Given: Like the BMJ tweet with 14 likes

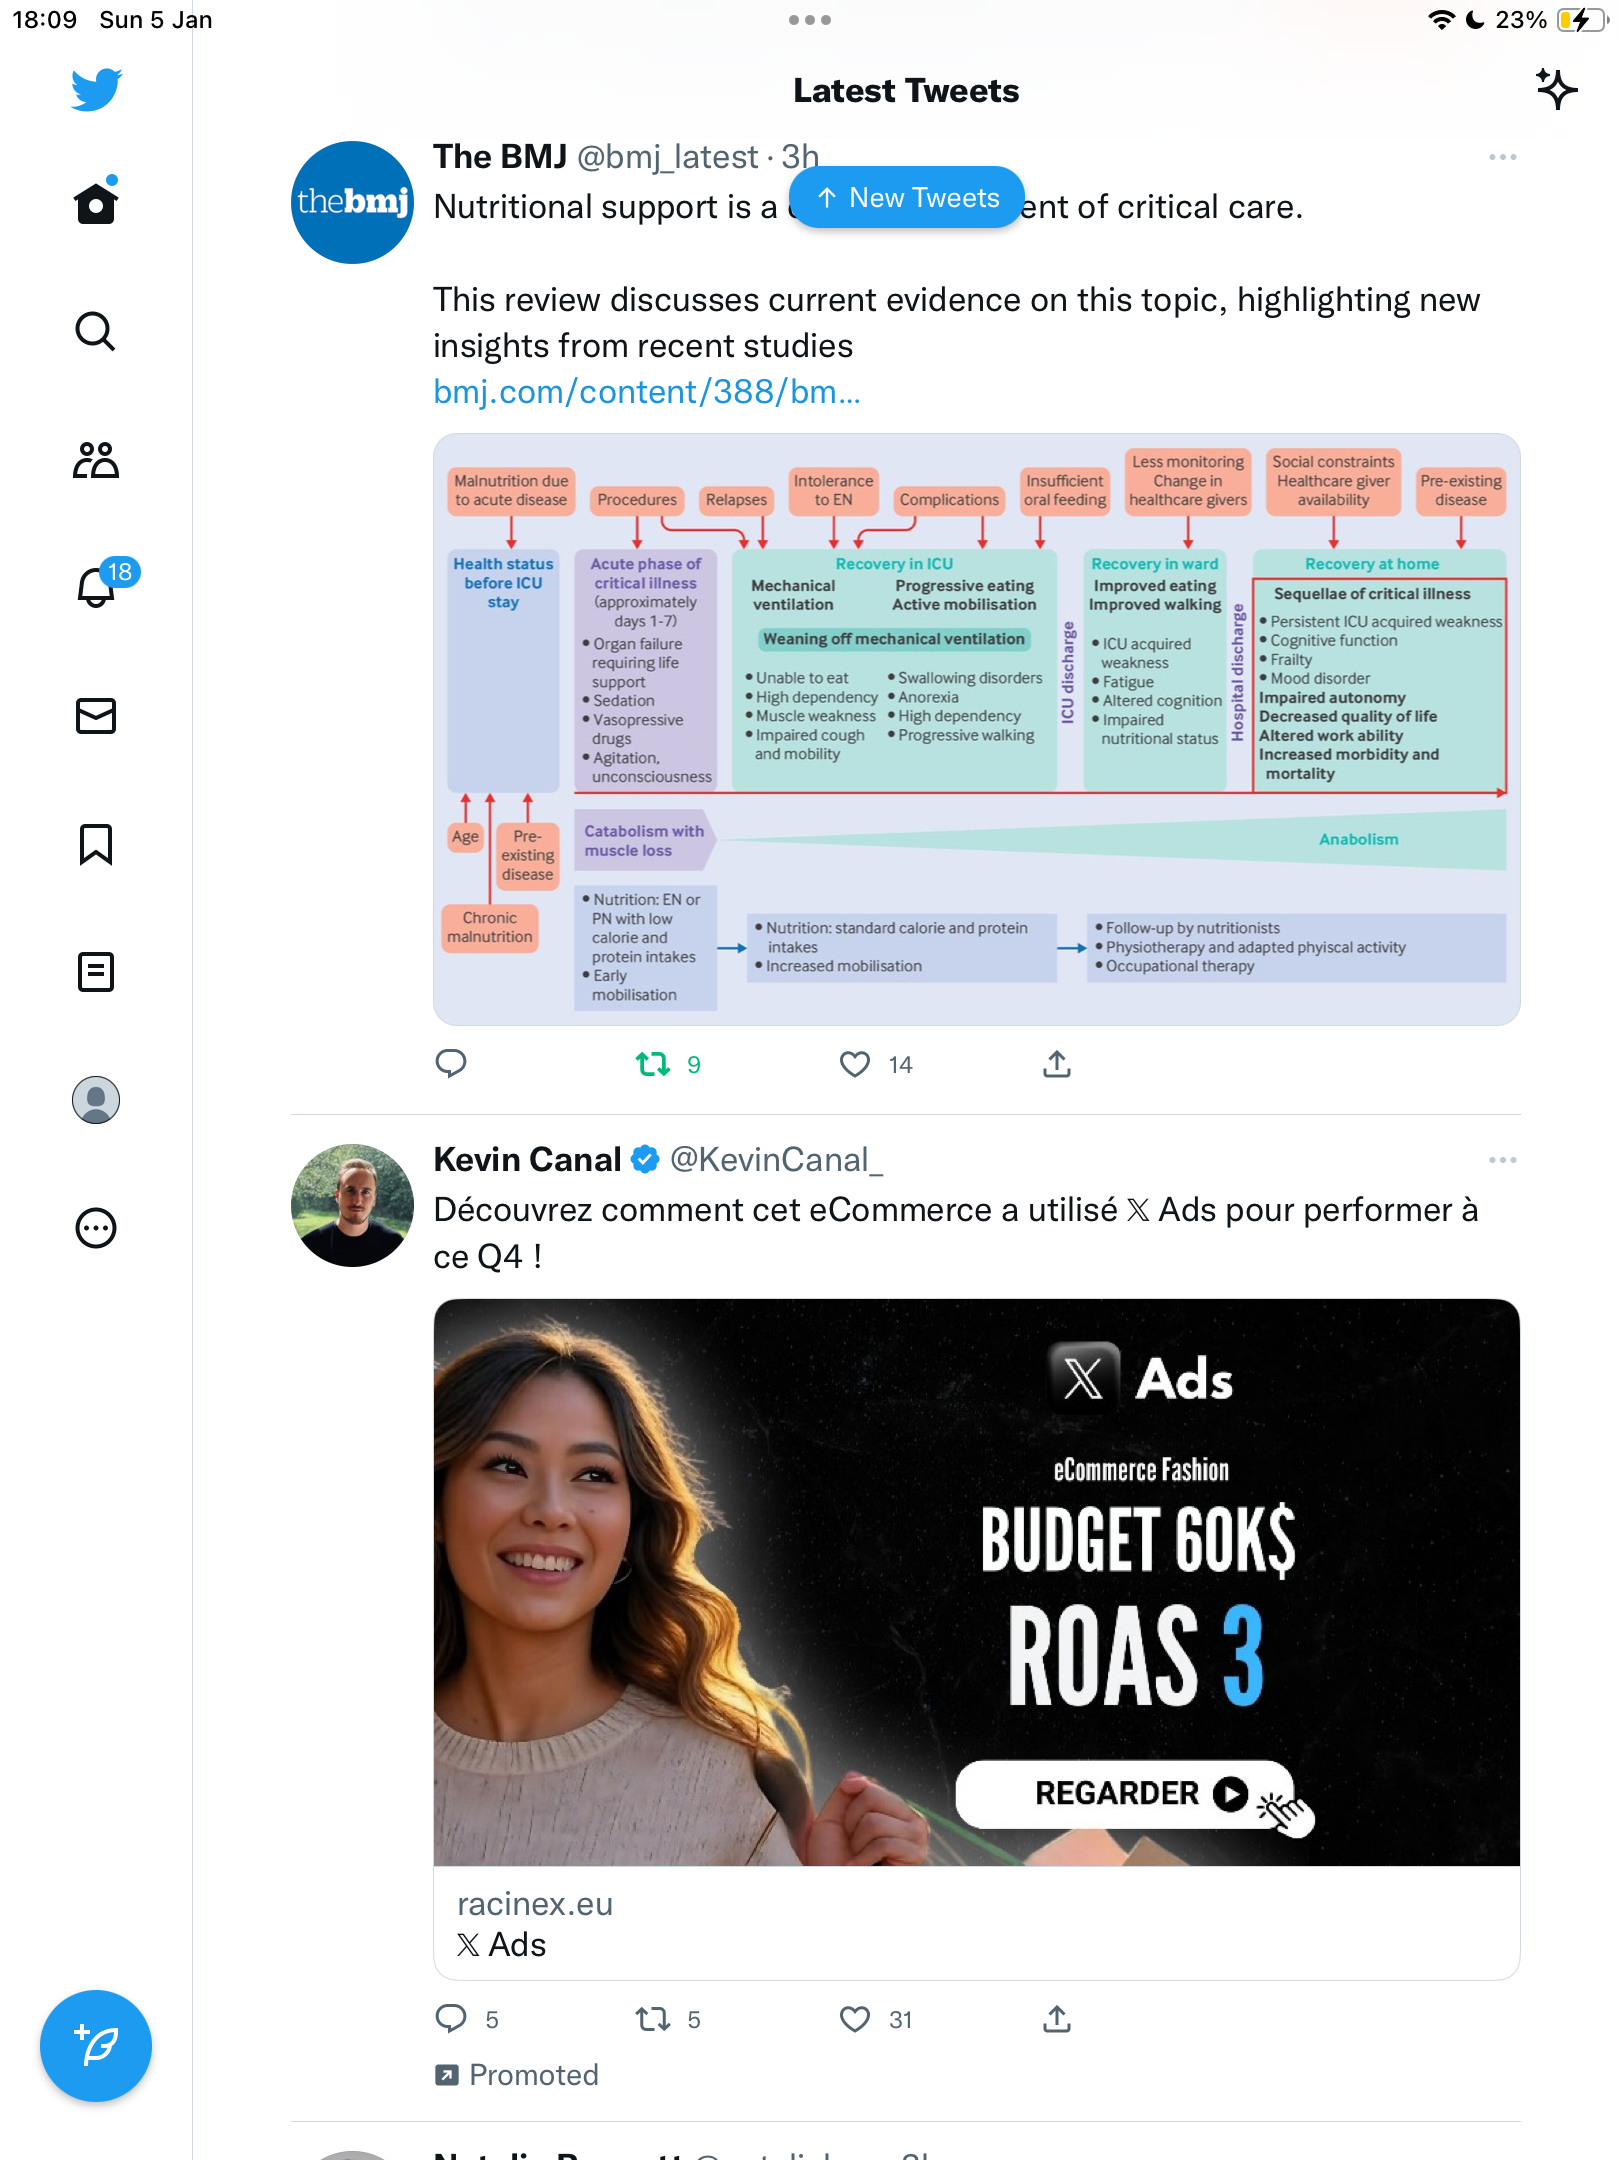Looking at the screenshot, I should click(855, 1064).
